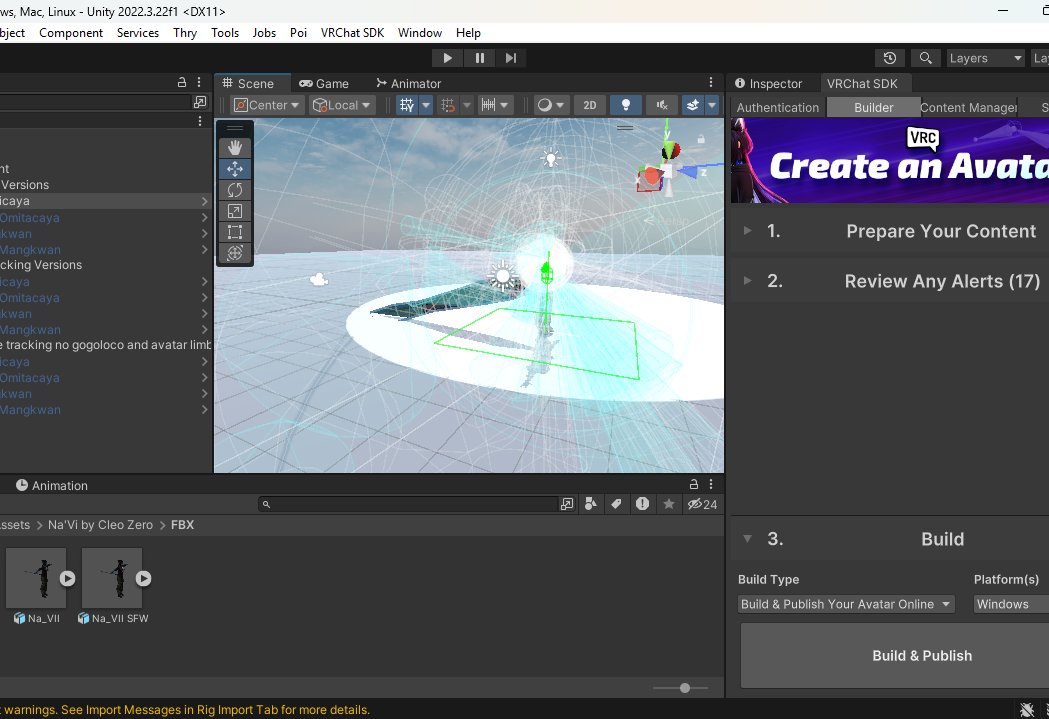Click Search by Import Log Type icon
This screenshot has height=719, width=1049.
[642, 504]
